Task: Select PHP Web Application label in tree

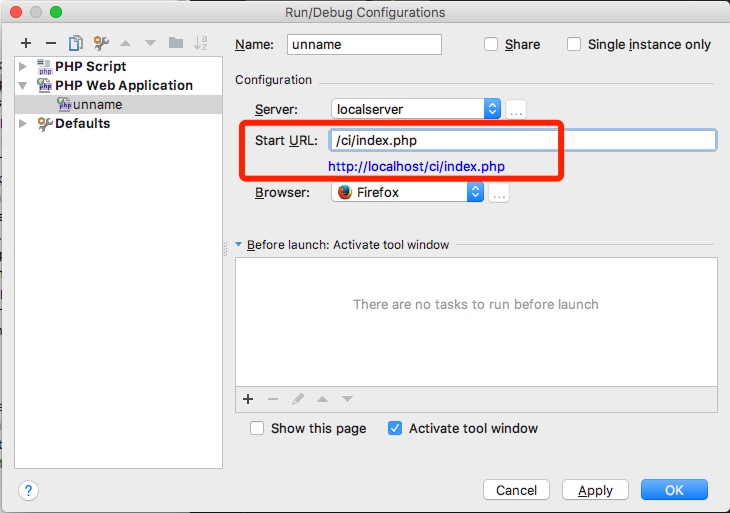Action: [x=124, y=86]
